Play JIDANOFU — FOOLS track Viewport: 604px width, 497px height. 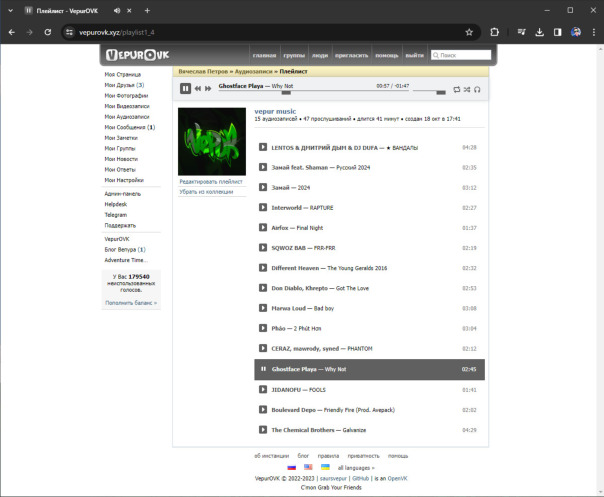click(x=263, y=390)
